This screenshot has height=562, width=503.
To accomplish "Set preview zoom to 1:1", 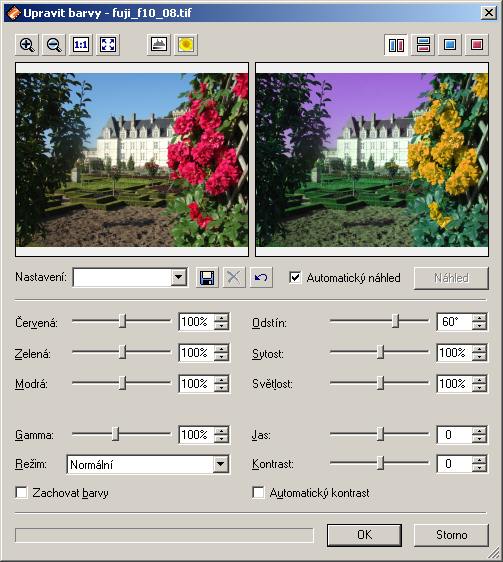I will [81, 45].
